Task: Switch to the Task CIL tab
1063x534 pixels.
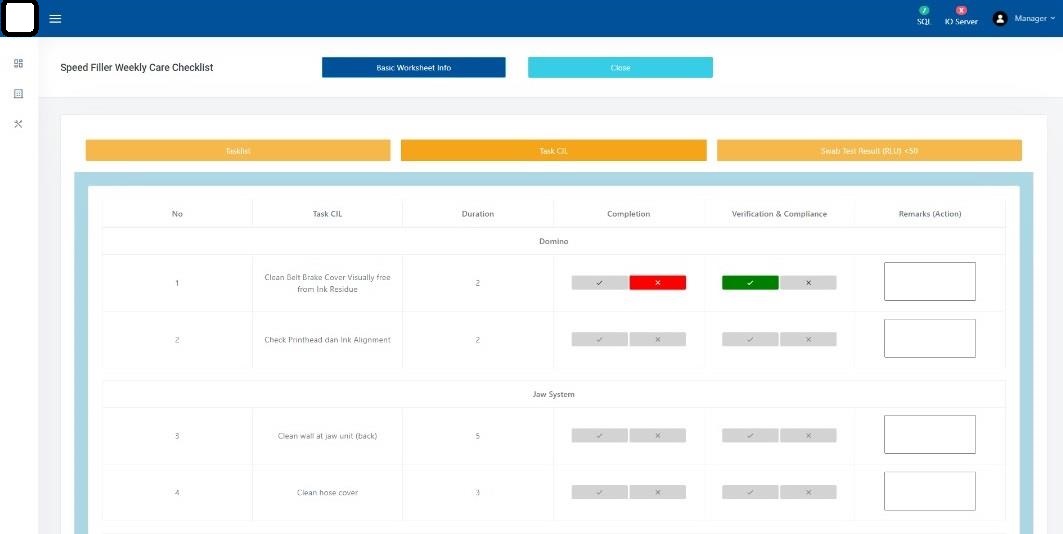Action: [x=553, y=150]
